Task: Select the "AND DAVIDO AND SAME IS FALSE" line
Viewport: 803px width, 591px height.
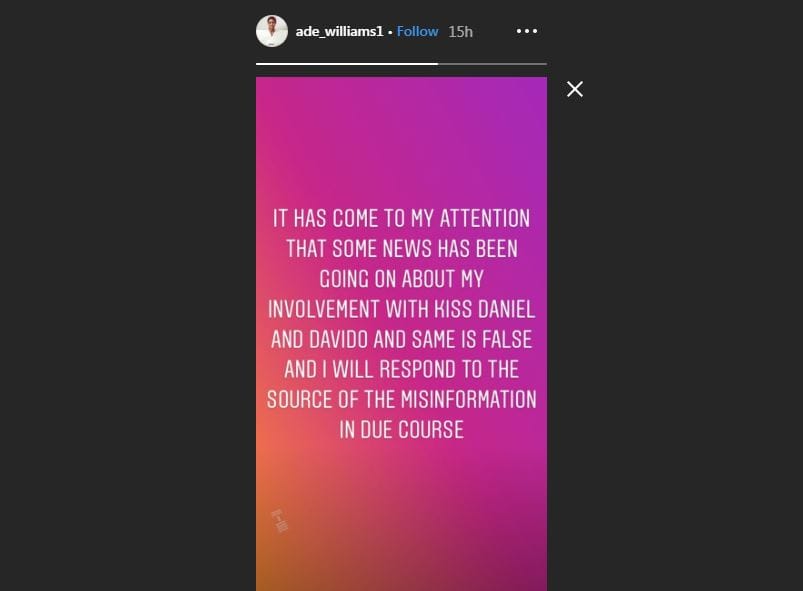Action: (x=401, y=339)
